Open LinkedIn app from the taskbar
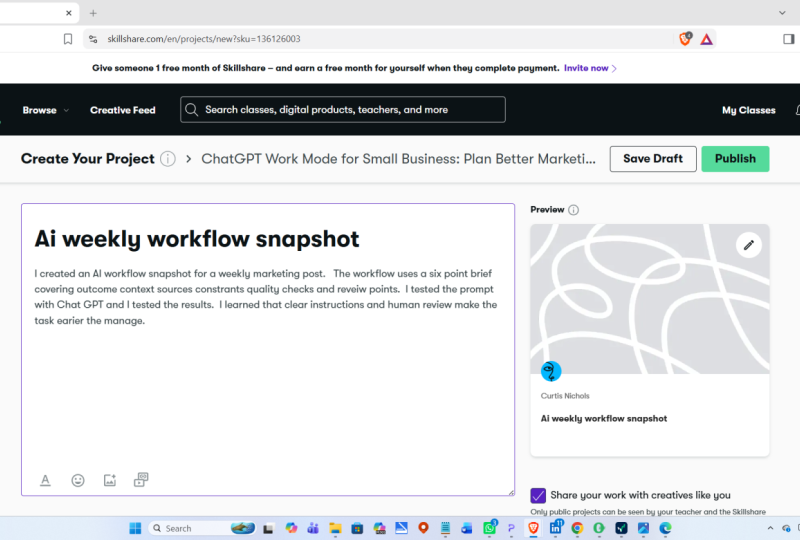This screenshot has width=800, height=540. coord(556,528)
